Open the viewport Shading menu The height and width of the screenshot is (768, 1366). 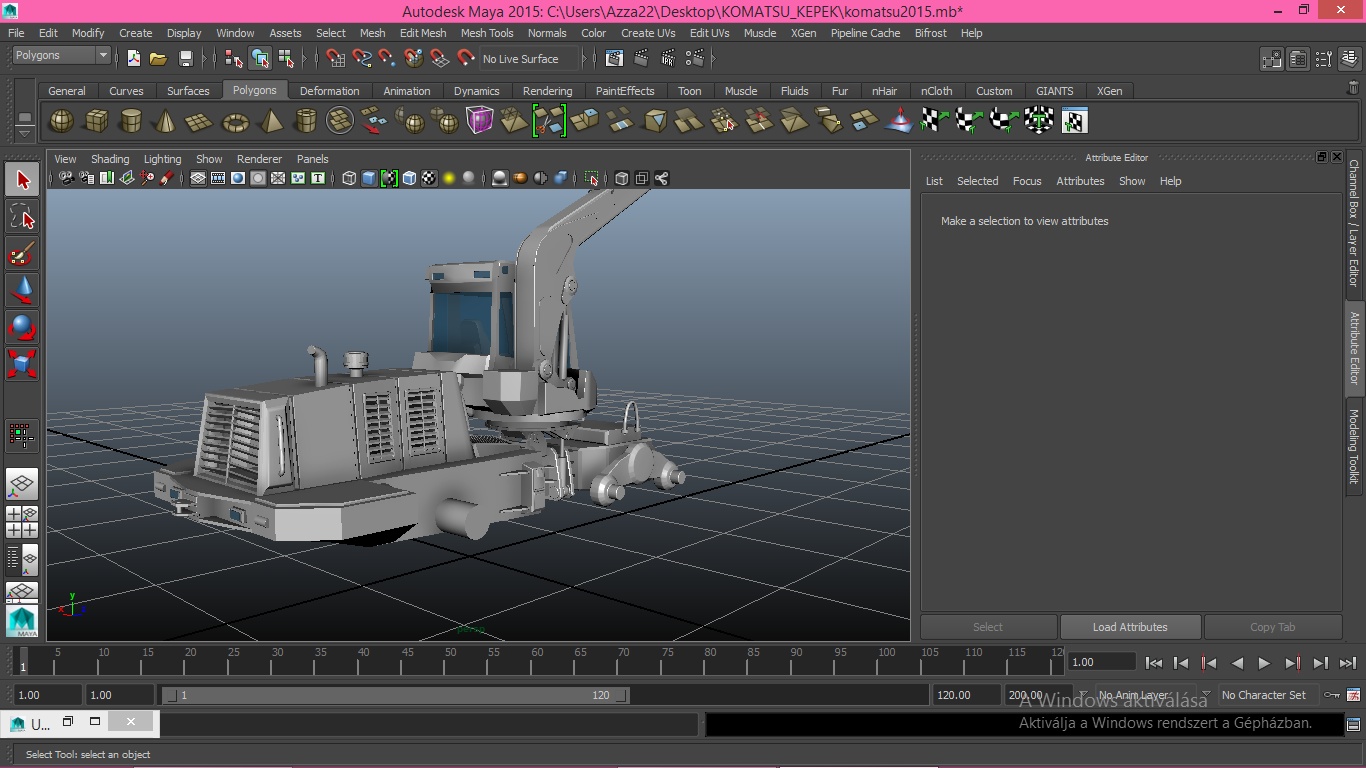110,159
